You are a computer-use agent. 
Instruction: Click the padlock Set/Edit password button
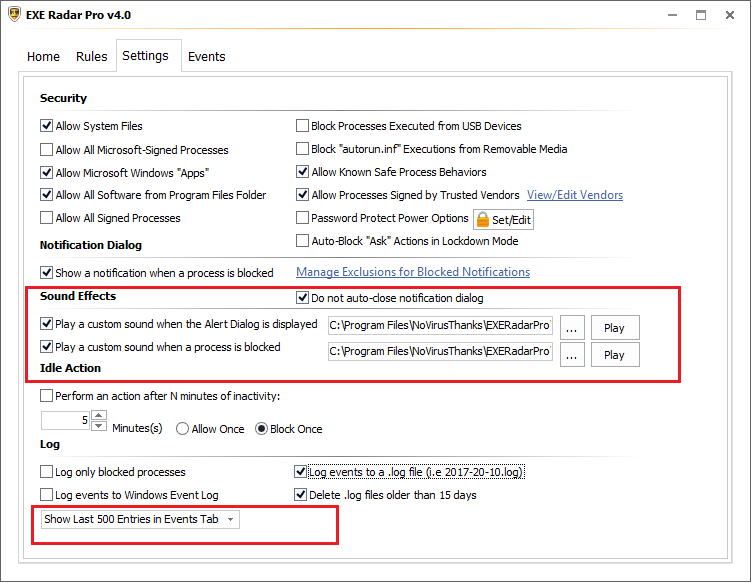504,219
